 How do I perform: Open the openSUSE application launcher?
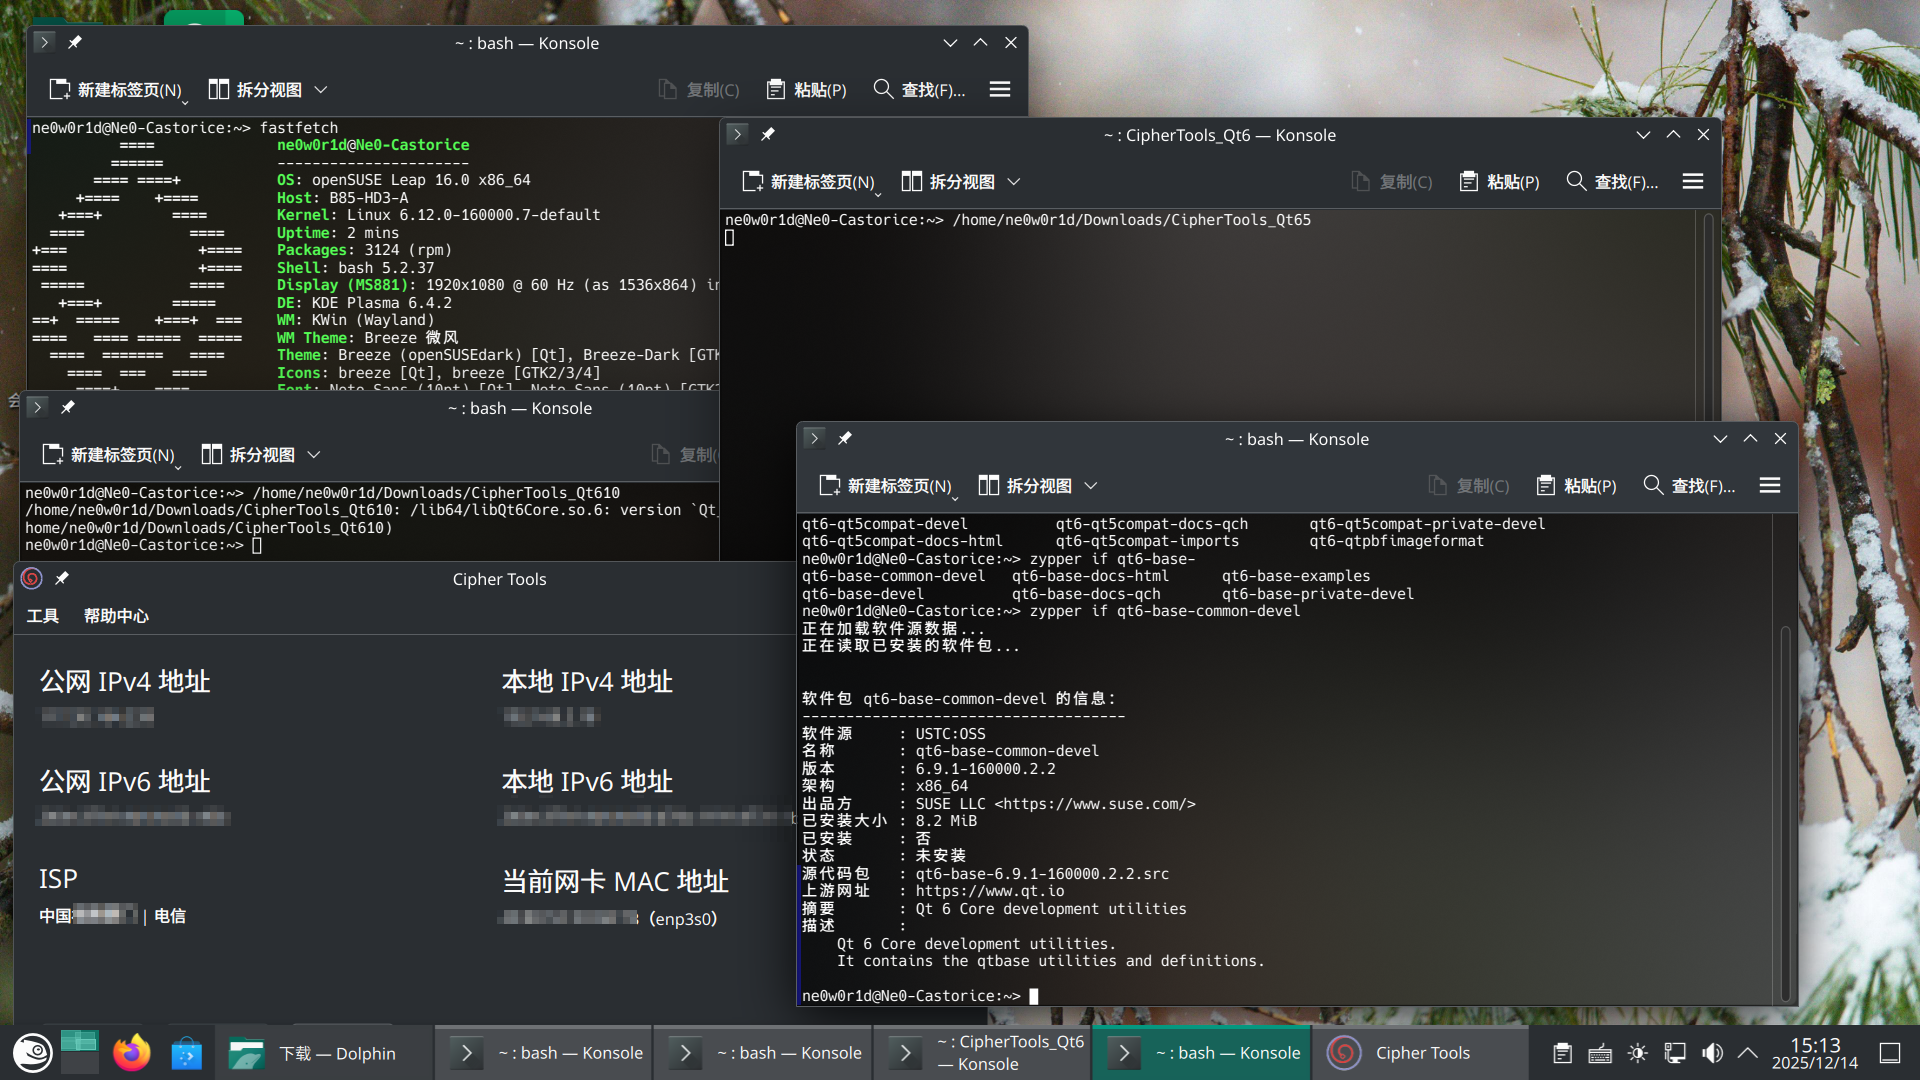32,1053
